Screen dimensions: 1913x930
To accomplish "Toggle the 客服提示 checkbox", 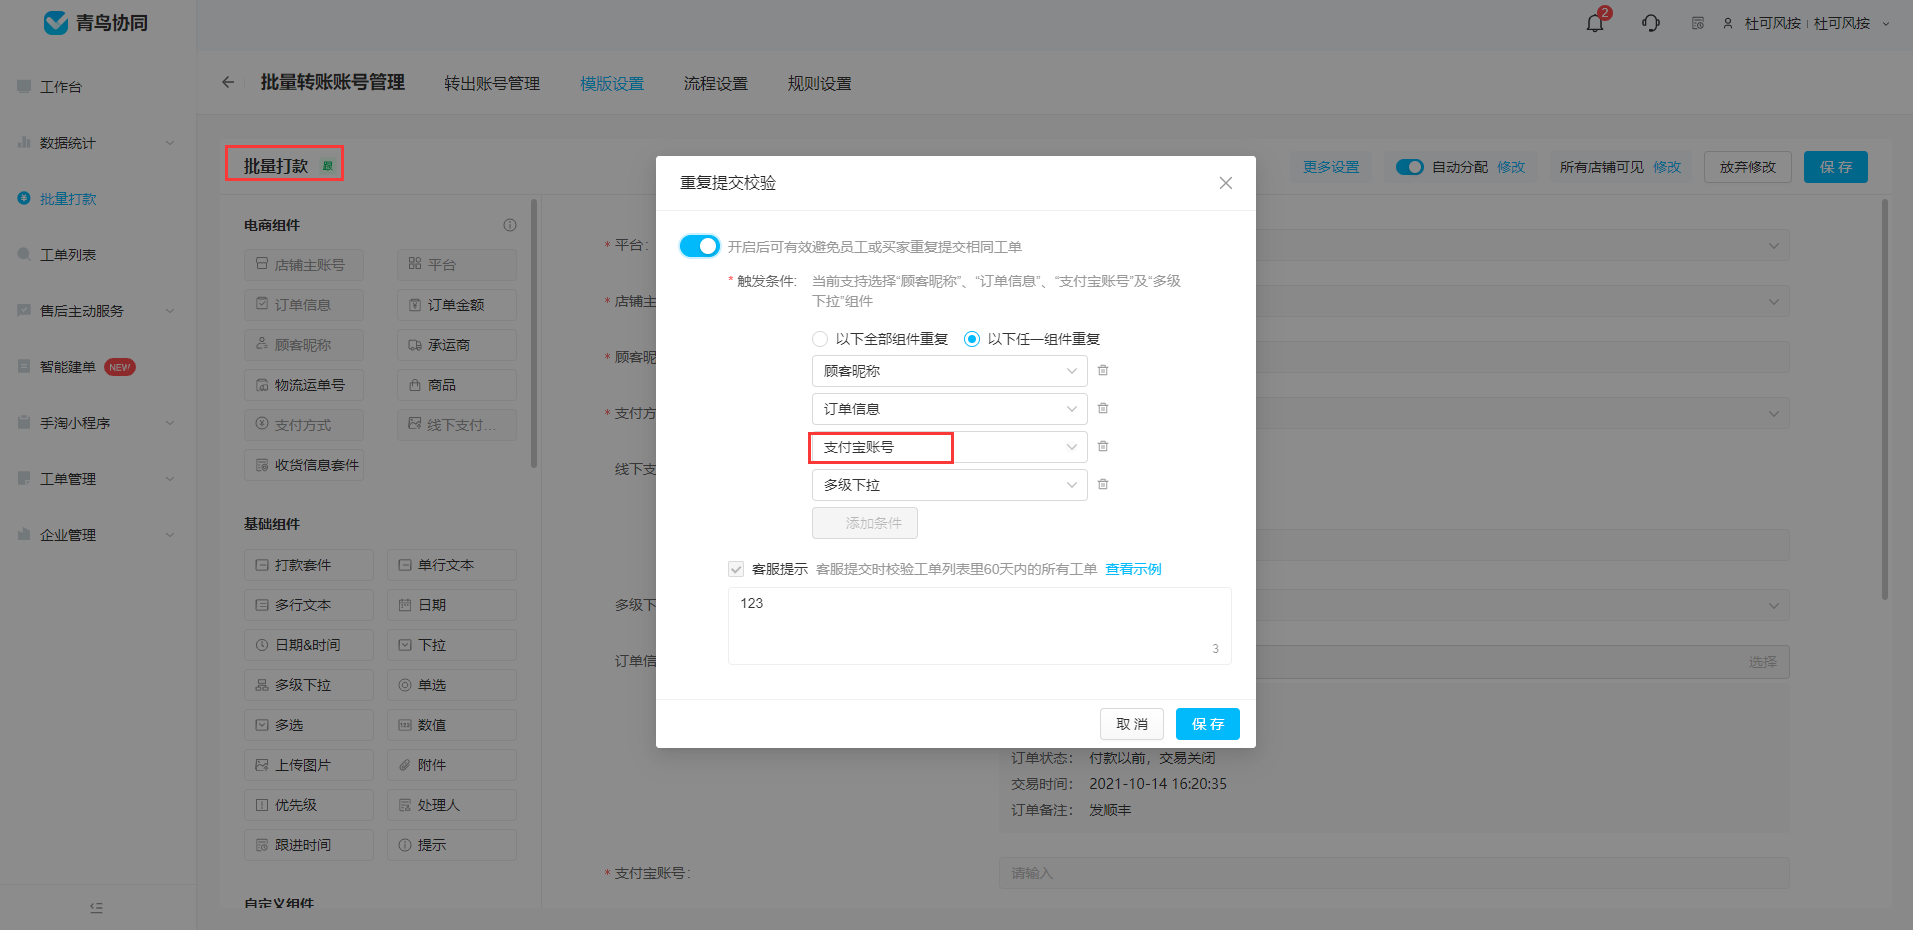I will coord(736,569).
